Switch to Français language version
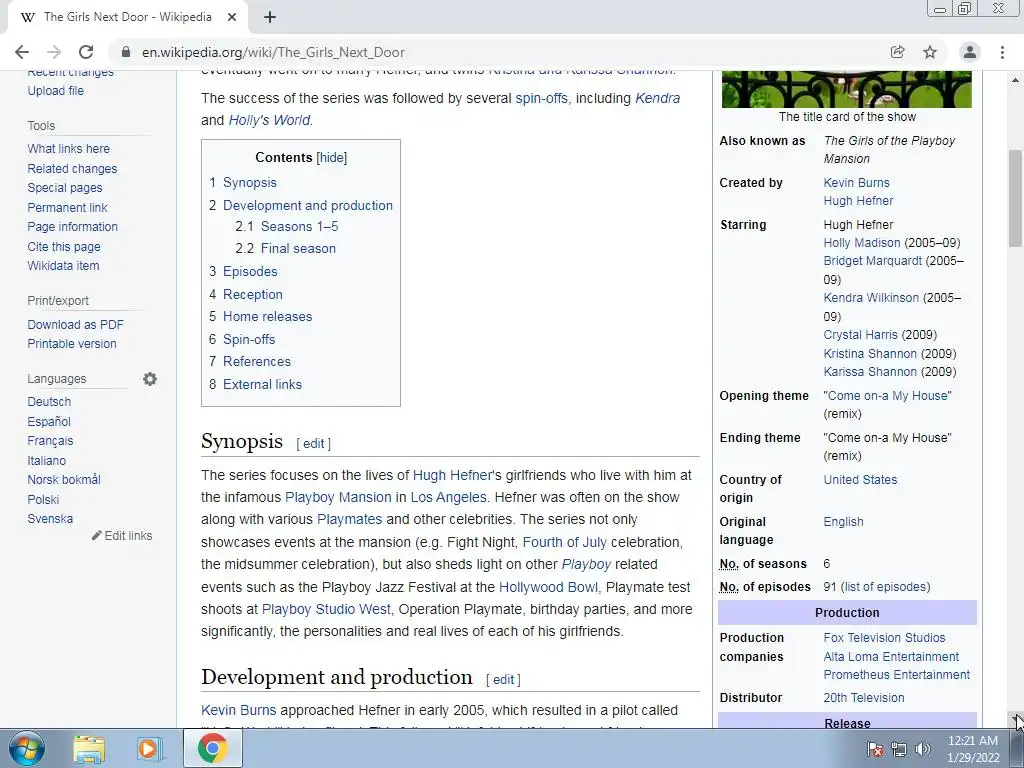 [50, 441]
